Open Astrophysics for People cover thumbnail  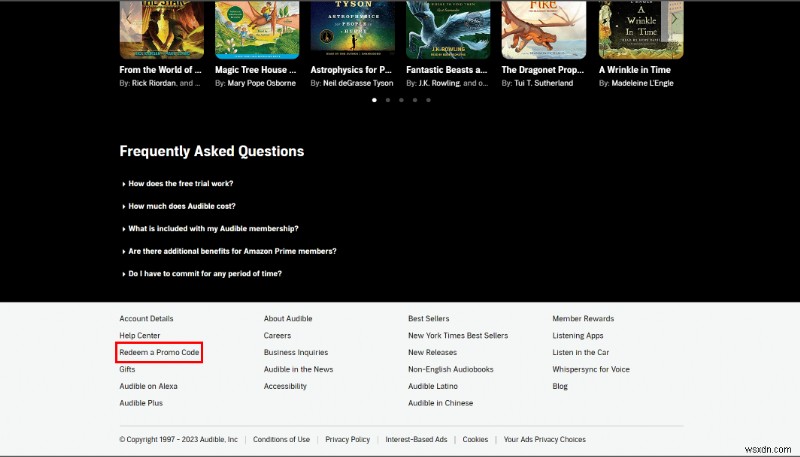(x=353, y=30)
